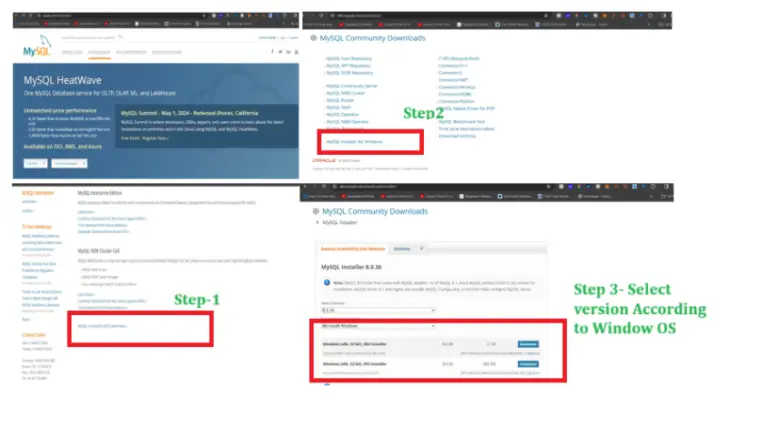Viewport: 768px width, 428px height.
Task: Click the 'MySQL Installer 8.0.36' title text
Action: [x=351, y=267]
